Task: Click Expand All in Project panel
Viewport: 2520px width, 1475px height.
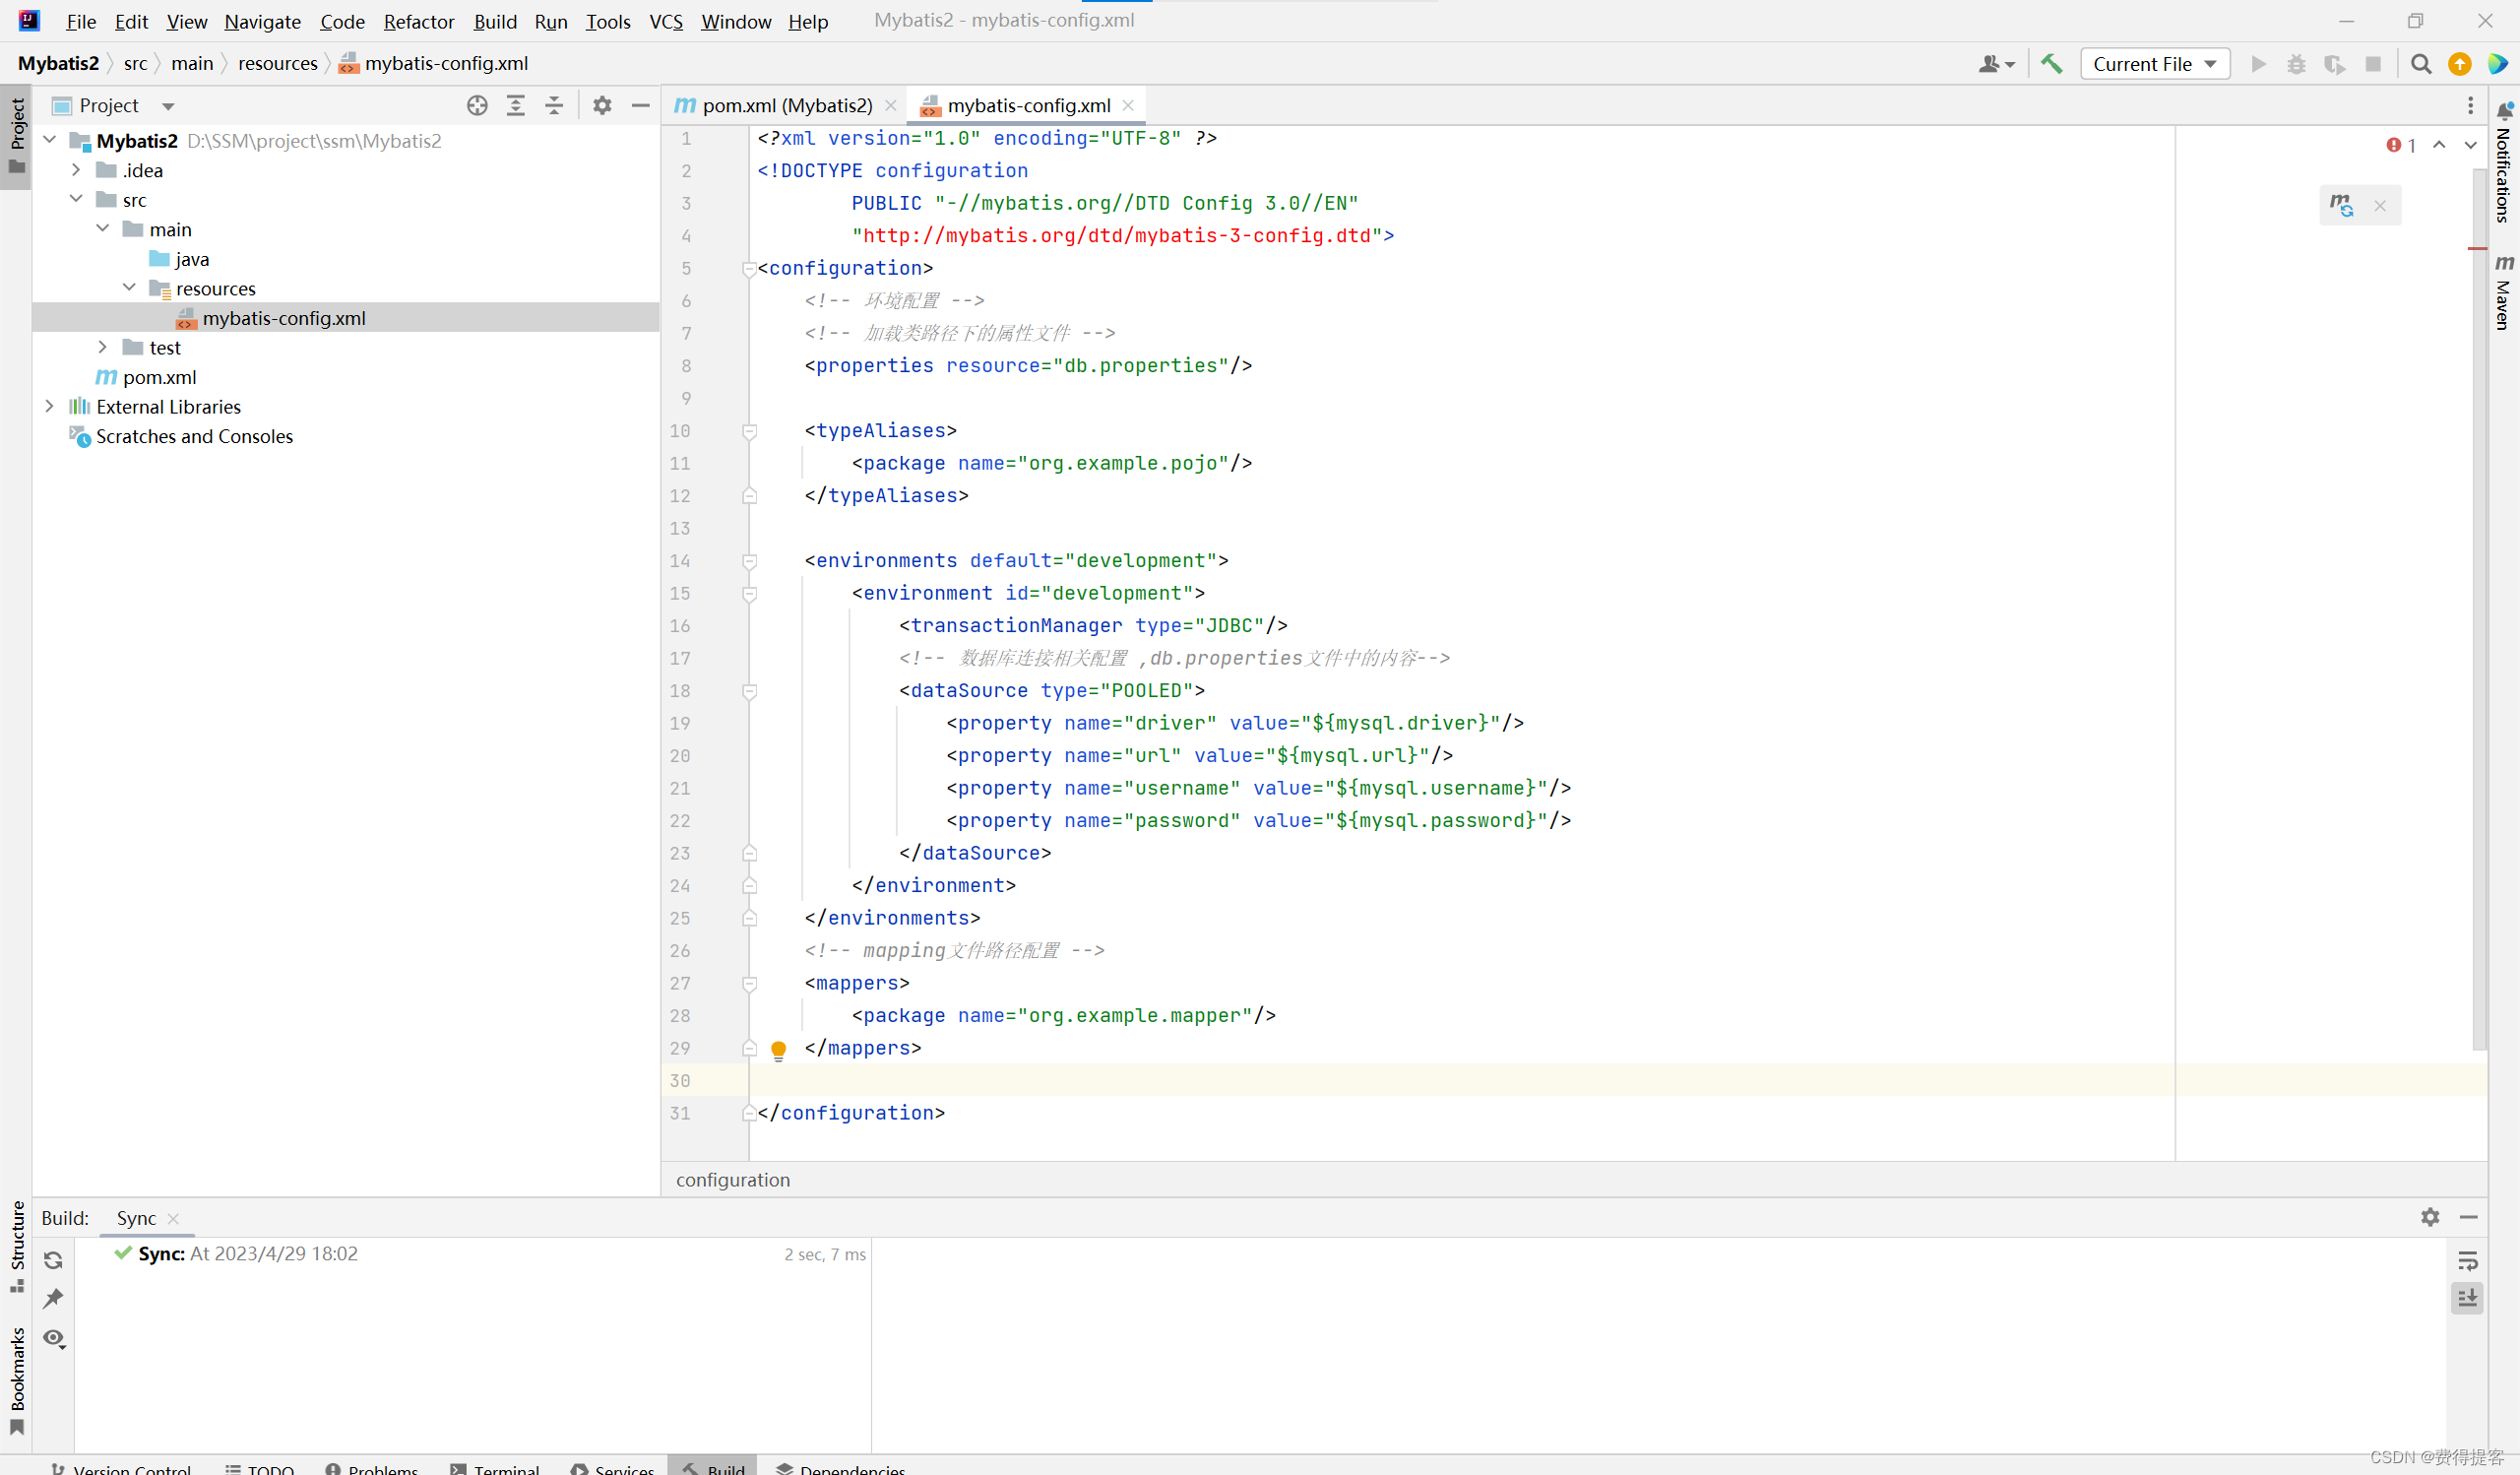Action: [x=515, y=105]
